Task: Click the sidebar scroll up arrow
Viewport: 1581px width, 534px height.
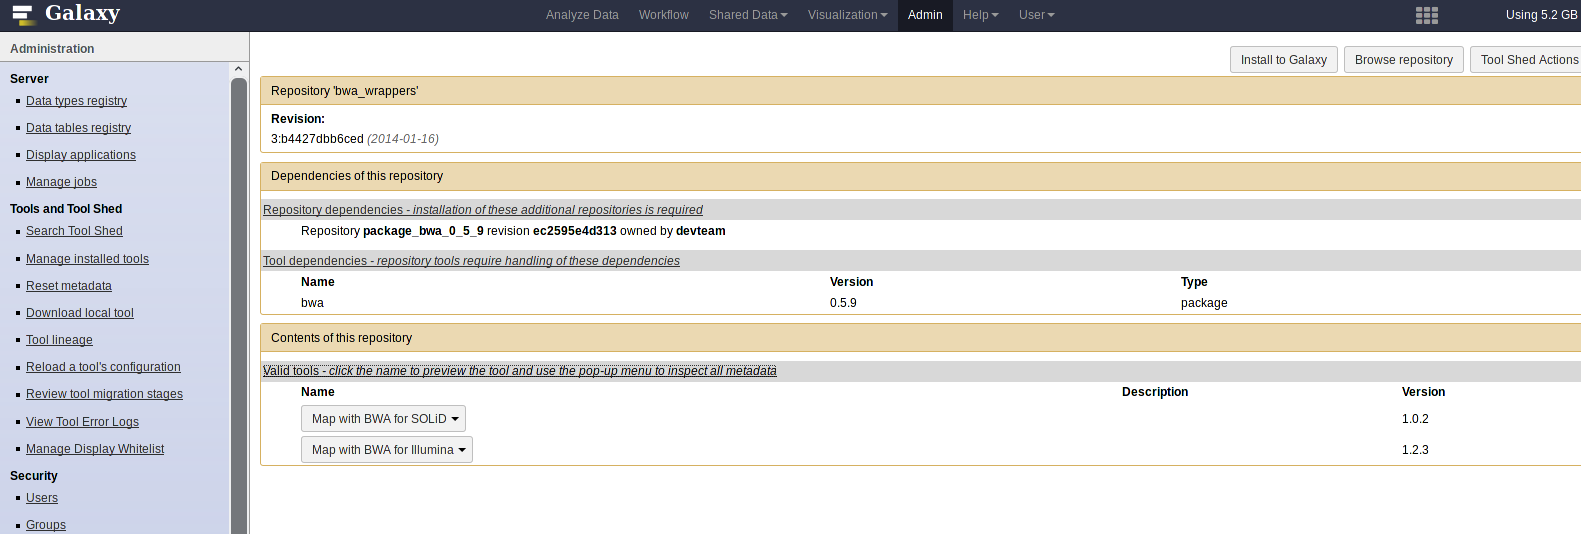Action: 238,69
